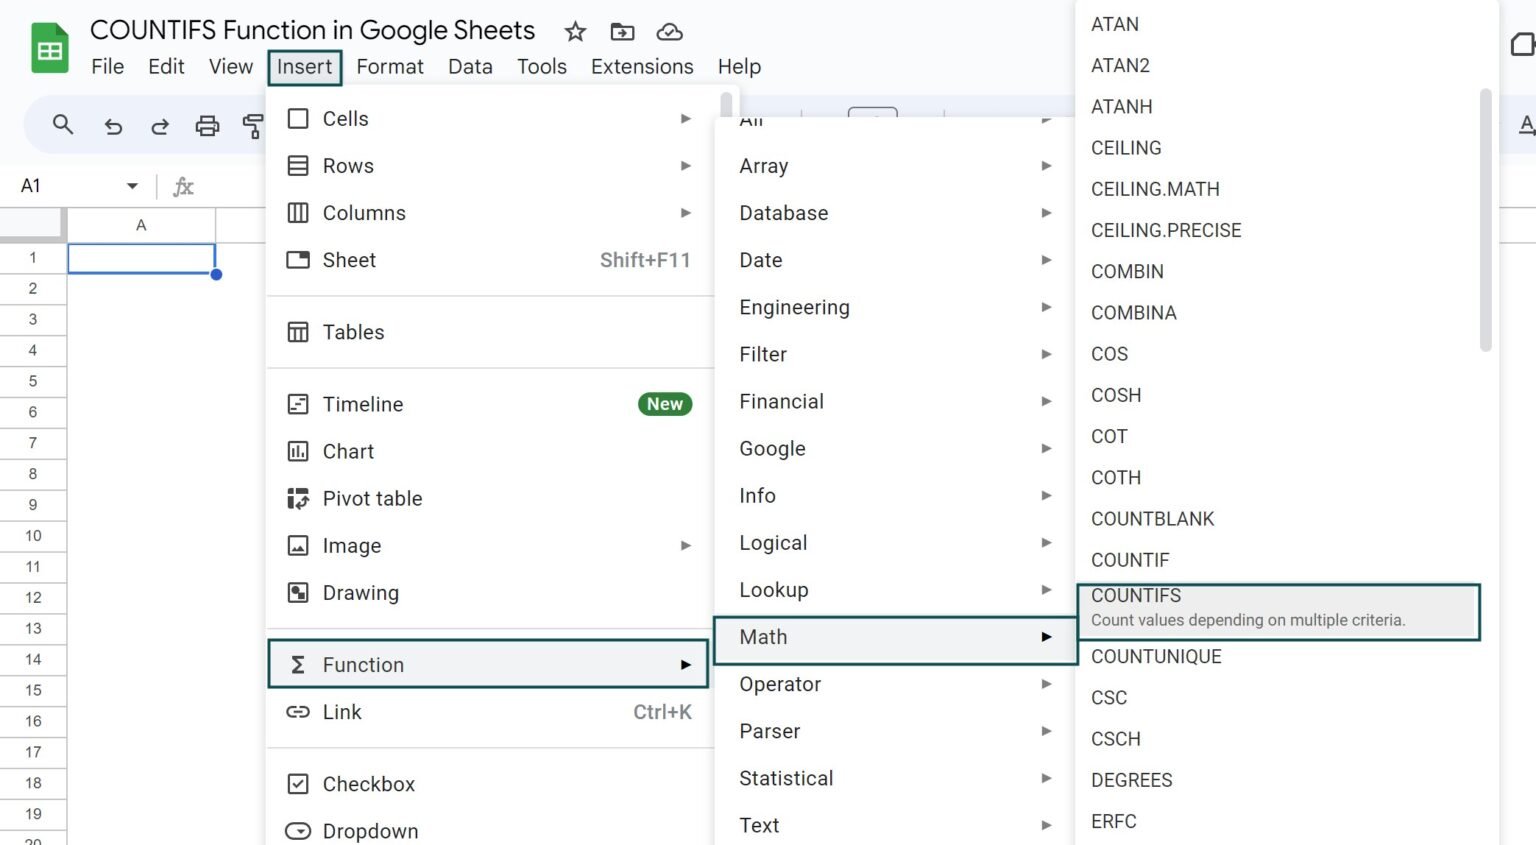Select the Chart insert icon

[298, 451]
